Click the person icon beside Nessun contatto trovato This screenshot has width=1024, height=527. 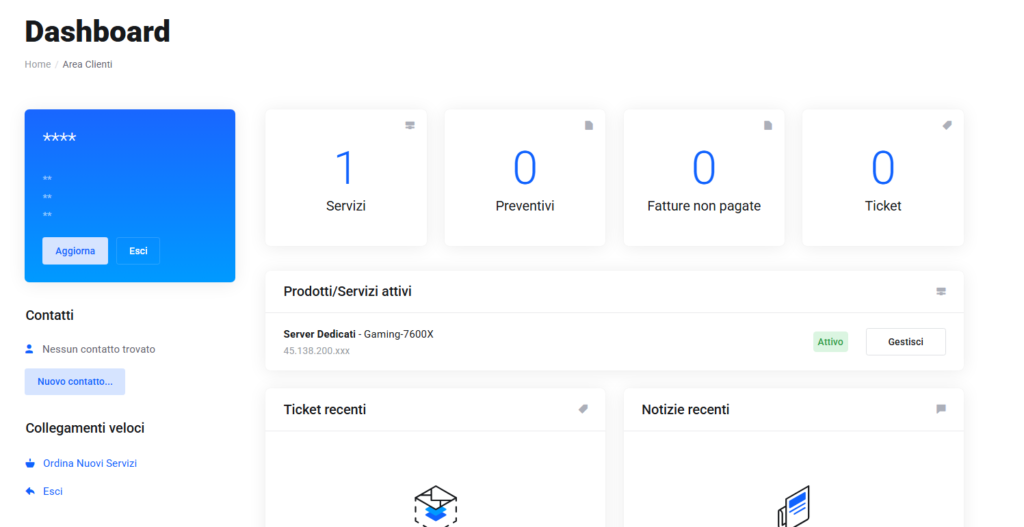[29, 349]
